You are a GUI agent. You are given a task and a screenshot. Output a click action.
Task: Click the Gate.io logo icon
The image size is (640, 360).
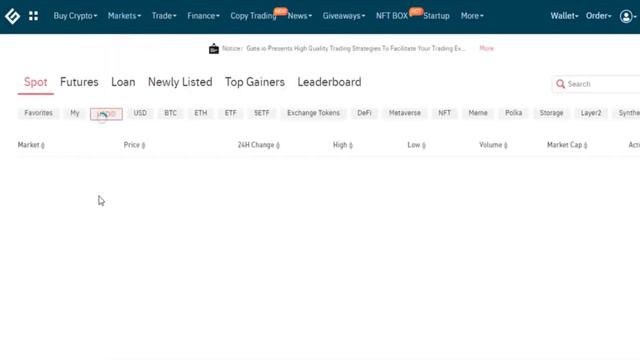click(12, 16)
